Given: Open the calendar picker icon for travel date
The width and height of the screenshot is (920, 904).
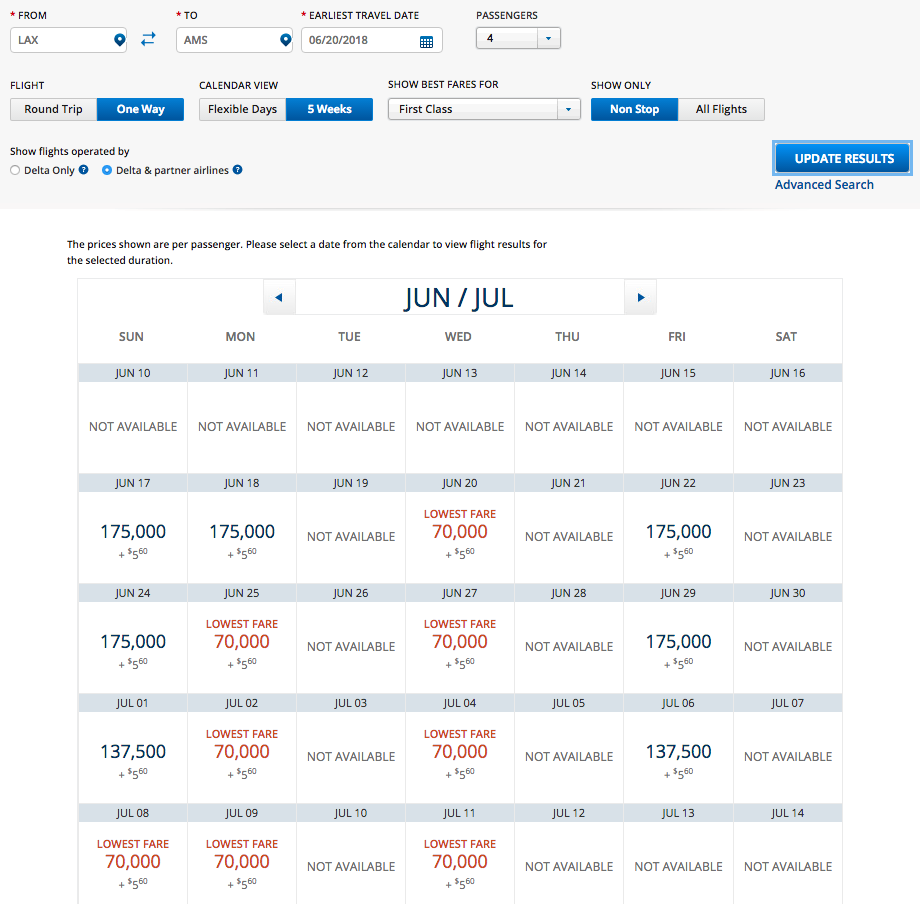Looking at the screenshot, I should pyautogui.click(x=427, y=41).
